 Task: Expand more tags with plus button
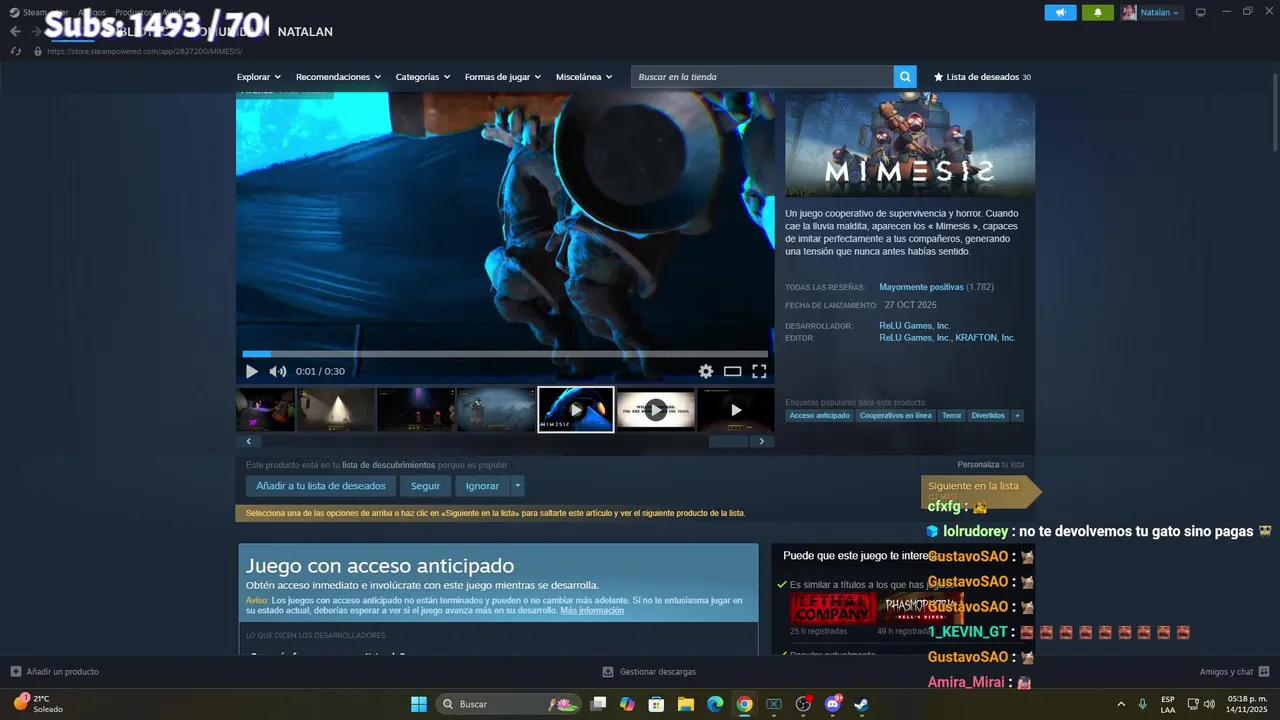(1017, 416)
